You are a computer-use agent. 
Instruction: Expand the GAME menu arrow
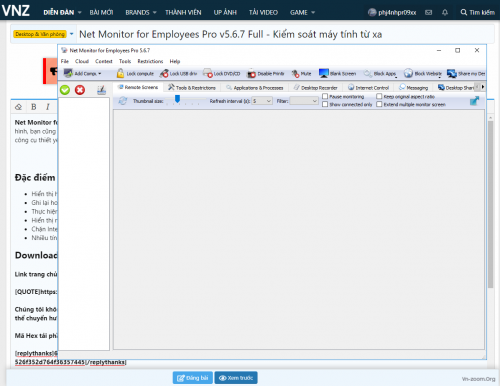(x=313, y=12)
